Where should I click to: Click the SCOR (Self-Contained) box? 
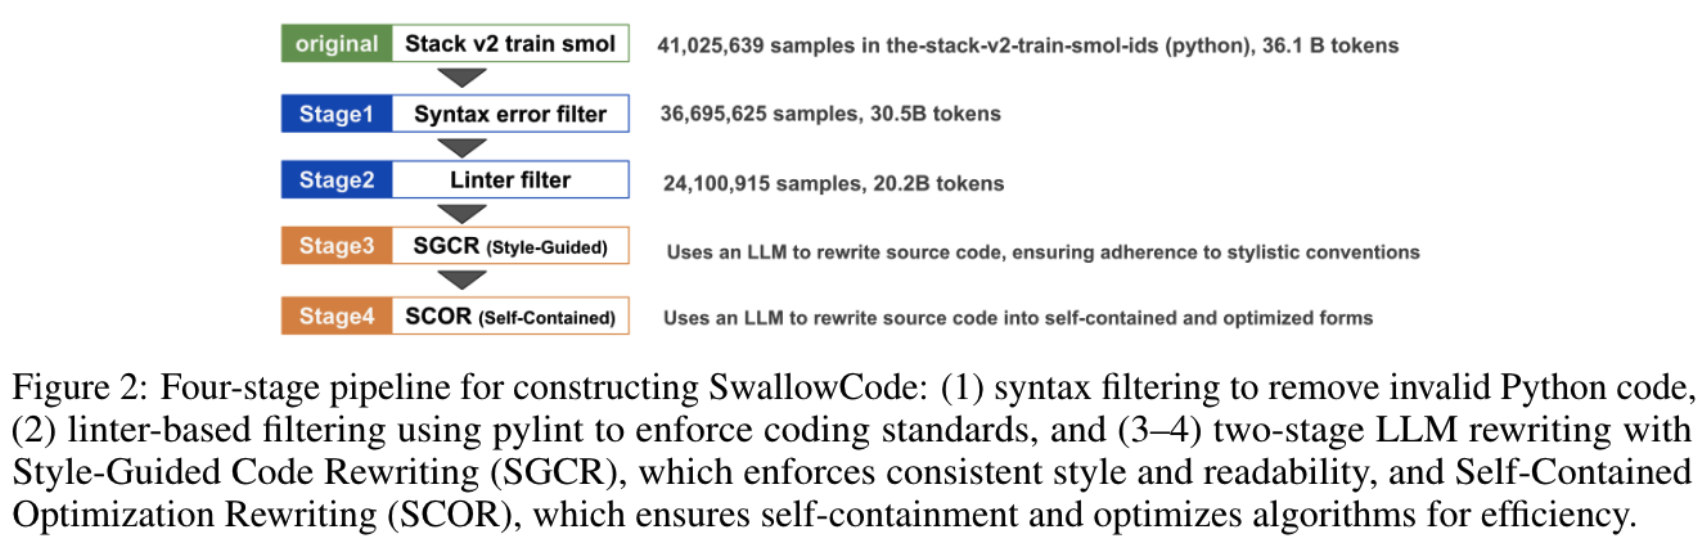point(510,316)
